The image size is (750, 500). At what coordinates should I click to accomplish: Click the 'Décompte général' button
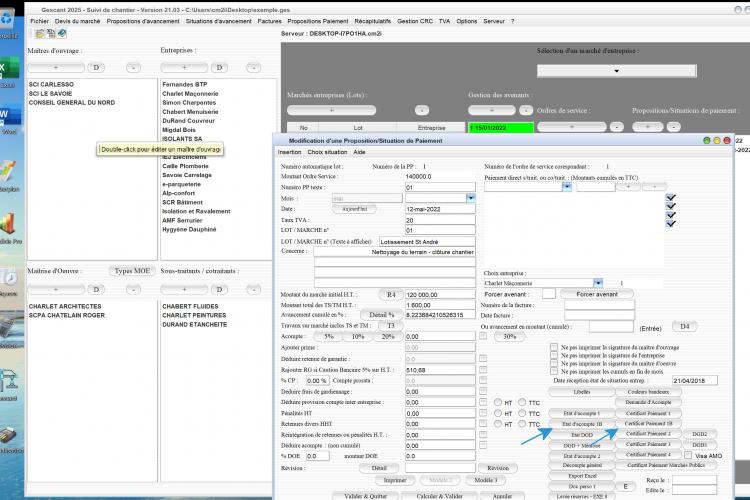pyautogui.click(x=582, y=465)
